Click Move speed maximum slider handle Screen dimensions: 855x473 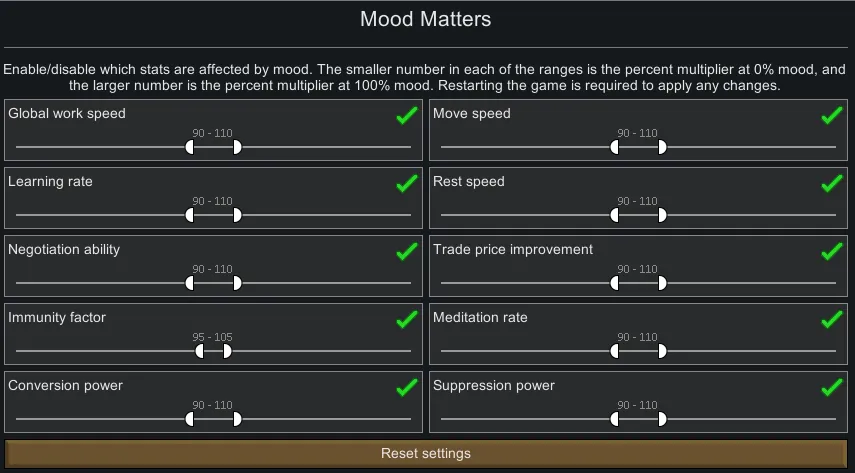(x=661, y=147)
